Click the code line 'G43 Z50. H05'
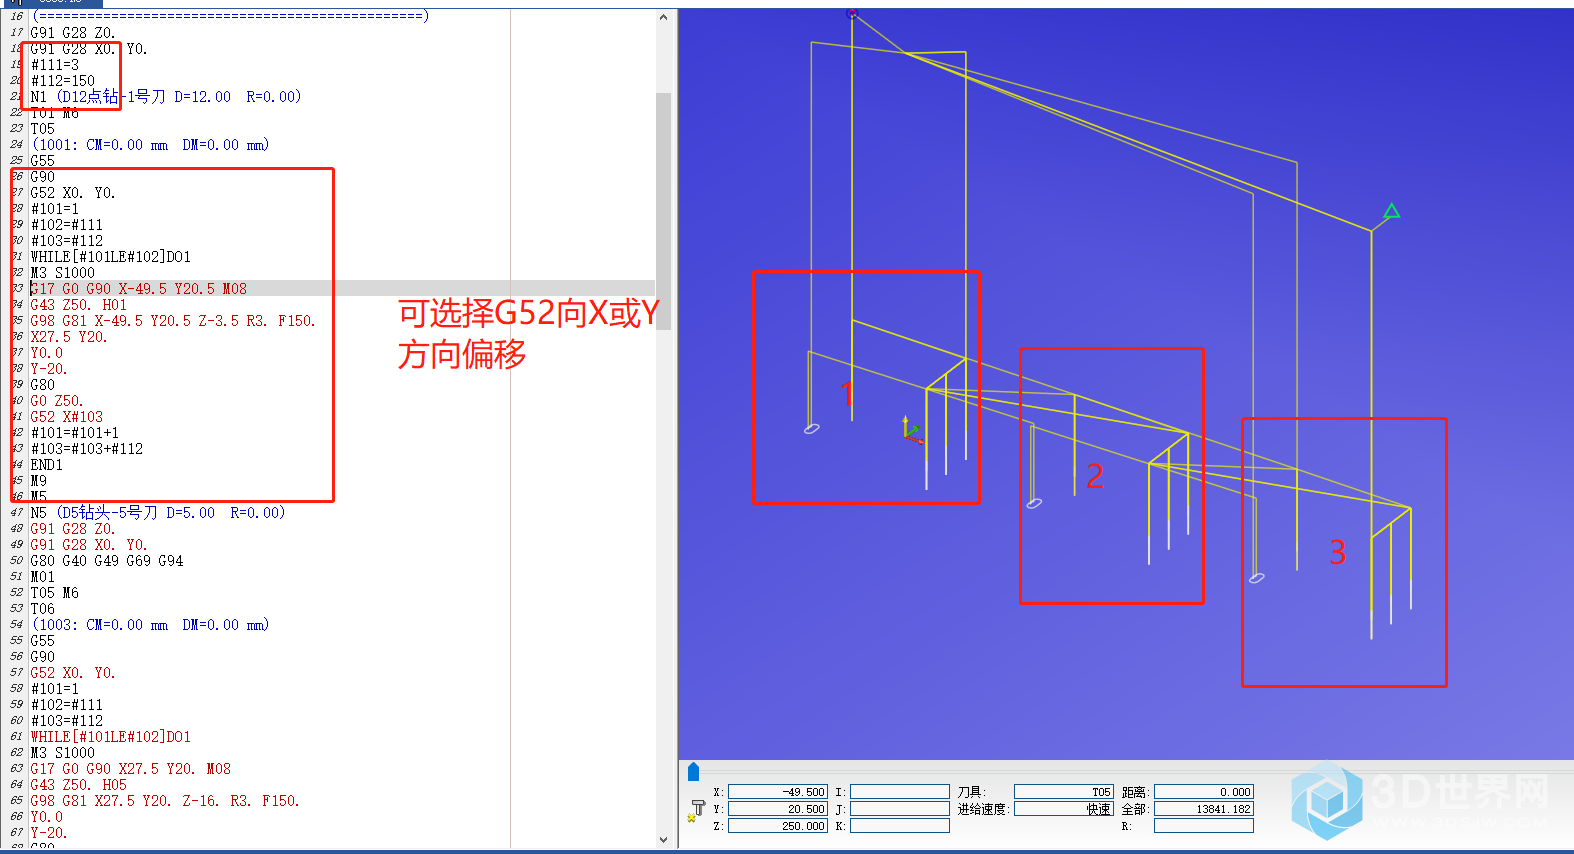The width and height of the screenshot is (1574, 854). [x=78, y=785]
